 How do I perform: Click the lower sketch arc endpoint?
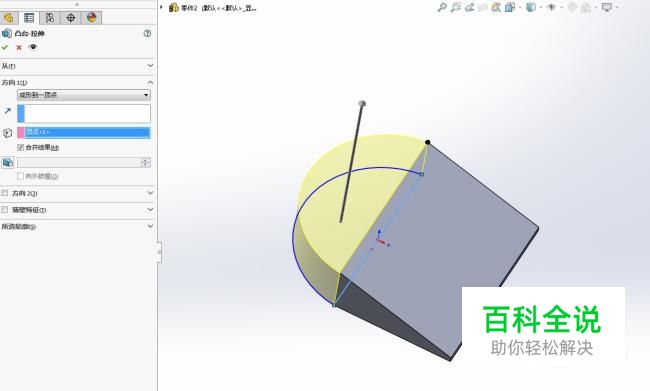click(334, 306)
